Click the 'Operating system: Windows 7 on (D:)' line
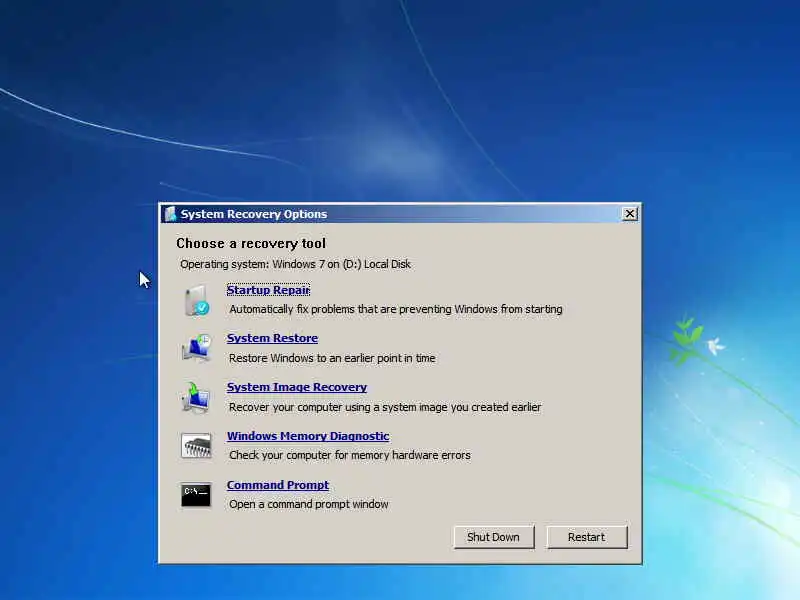800x600 pixels. click(295, 264)
